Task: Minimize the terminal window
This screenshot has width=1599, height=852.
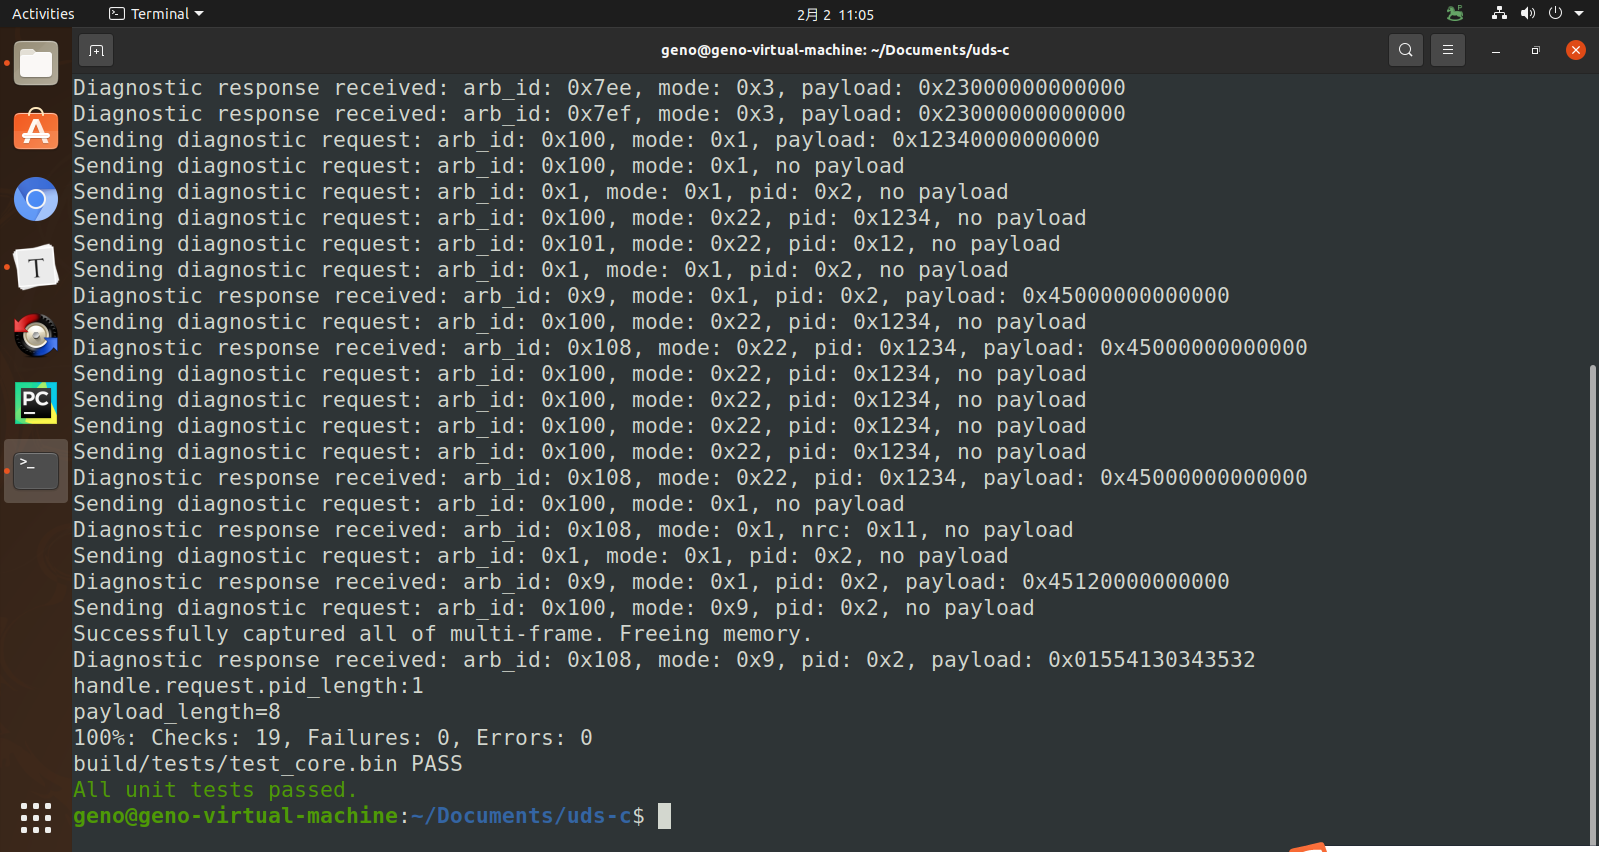Action: (x=1496, y=50)
